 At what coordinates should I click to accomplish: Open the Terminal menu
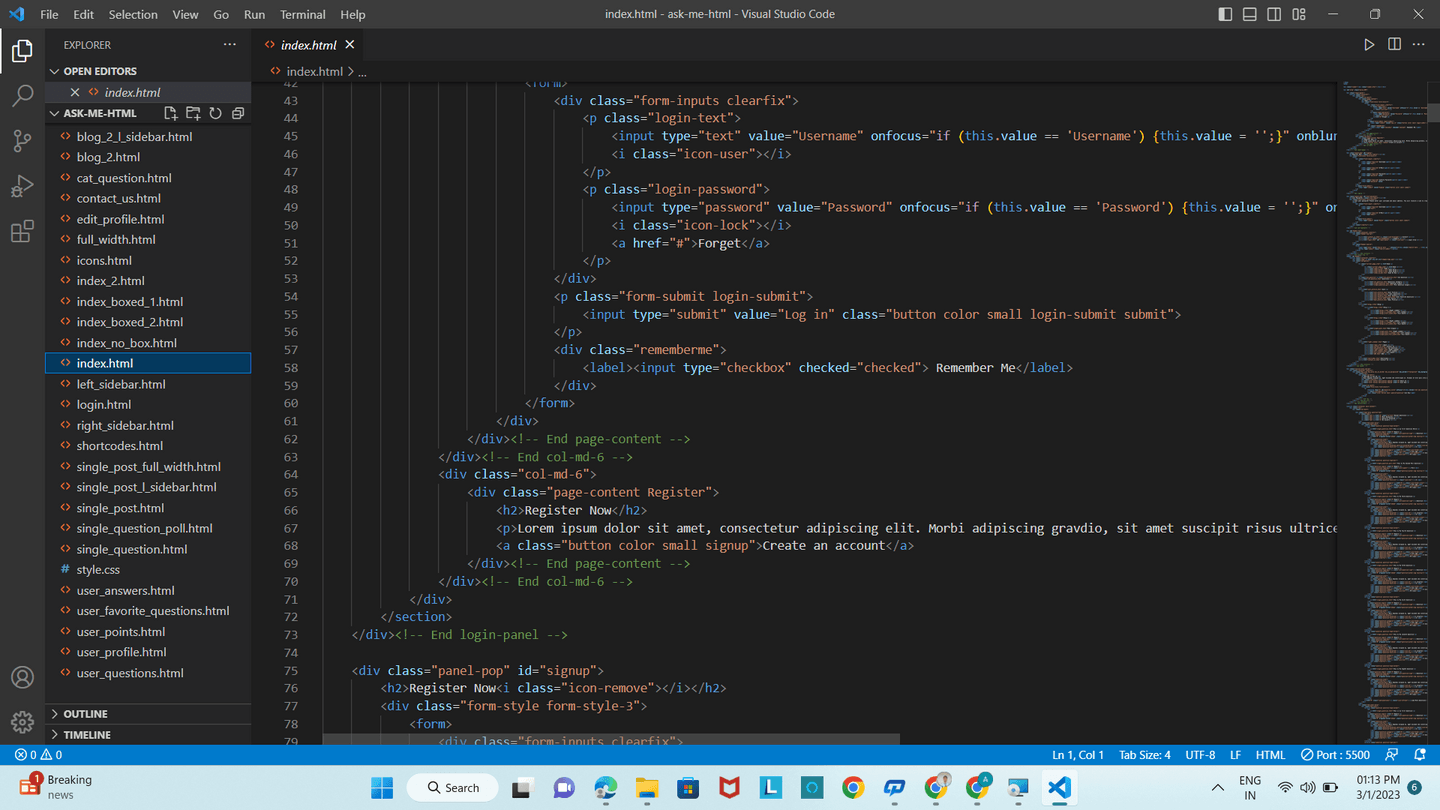click(x=303, y=14)
